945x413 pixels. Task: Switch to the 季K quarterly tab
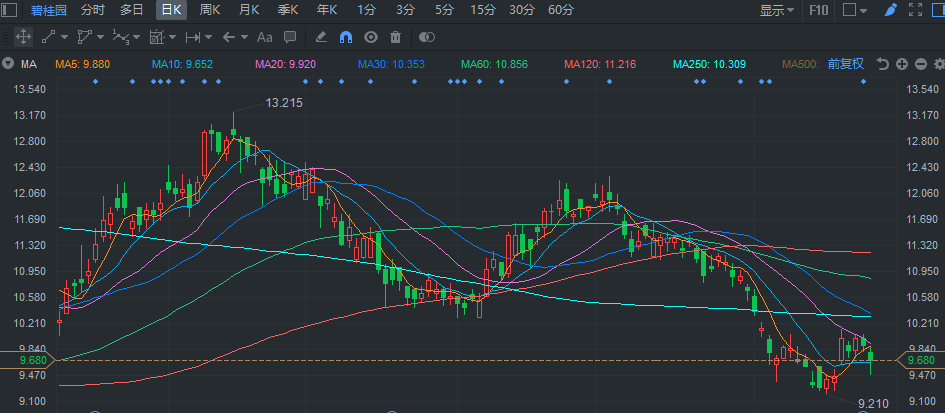click(287, 10)
